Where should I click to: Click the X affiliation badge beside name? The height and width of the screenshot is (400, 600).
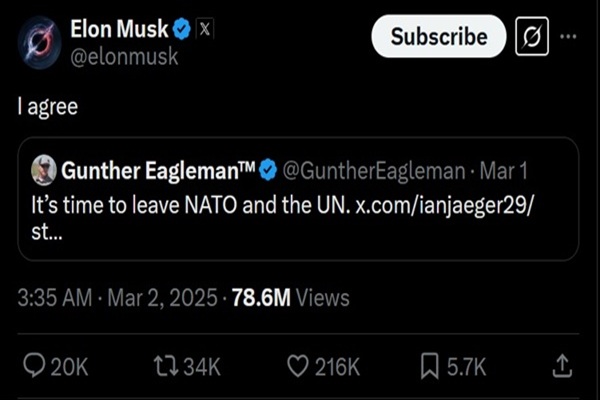(x=205, y=29)
